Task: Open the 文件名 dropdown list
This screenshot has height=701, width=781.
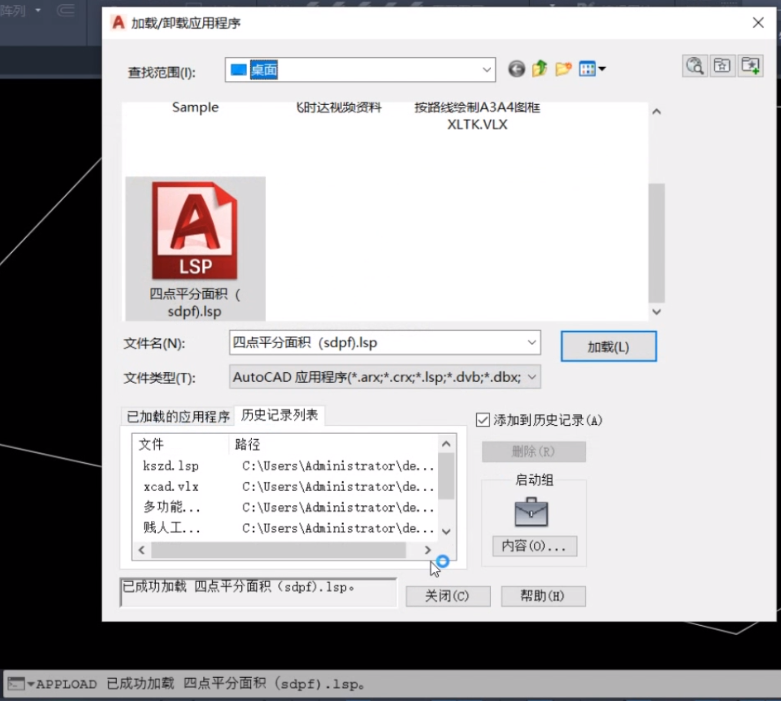Action: click(x=531, y=342)
